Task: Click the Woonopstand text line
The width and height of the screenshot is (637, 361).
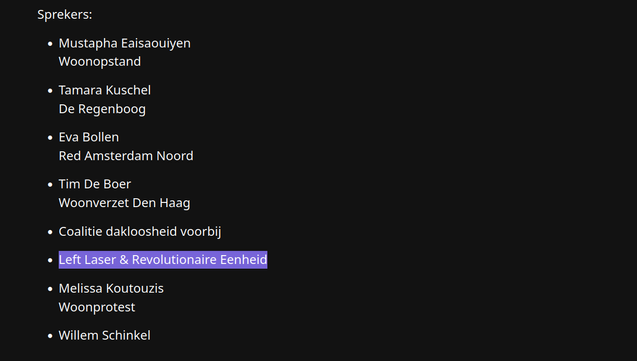Action: [100, 61]
